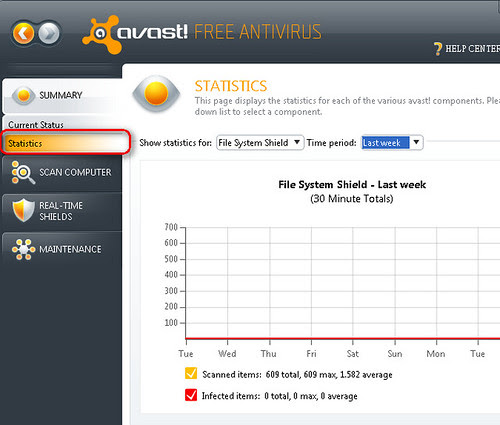The image size is (500, 425).
Task: Click the large Statistics orb icon
Action: [156, 93]
